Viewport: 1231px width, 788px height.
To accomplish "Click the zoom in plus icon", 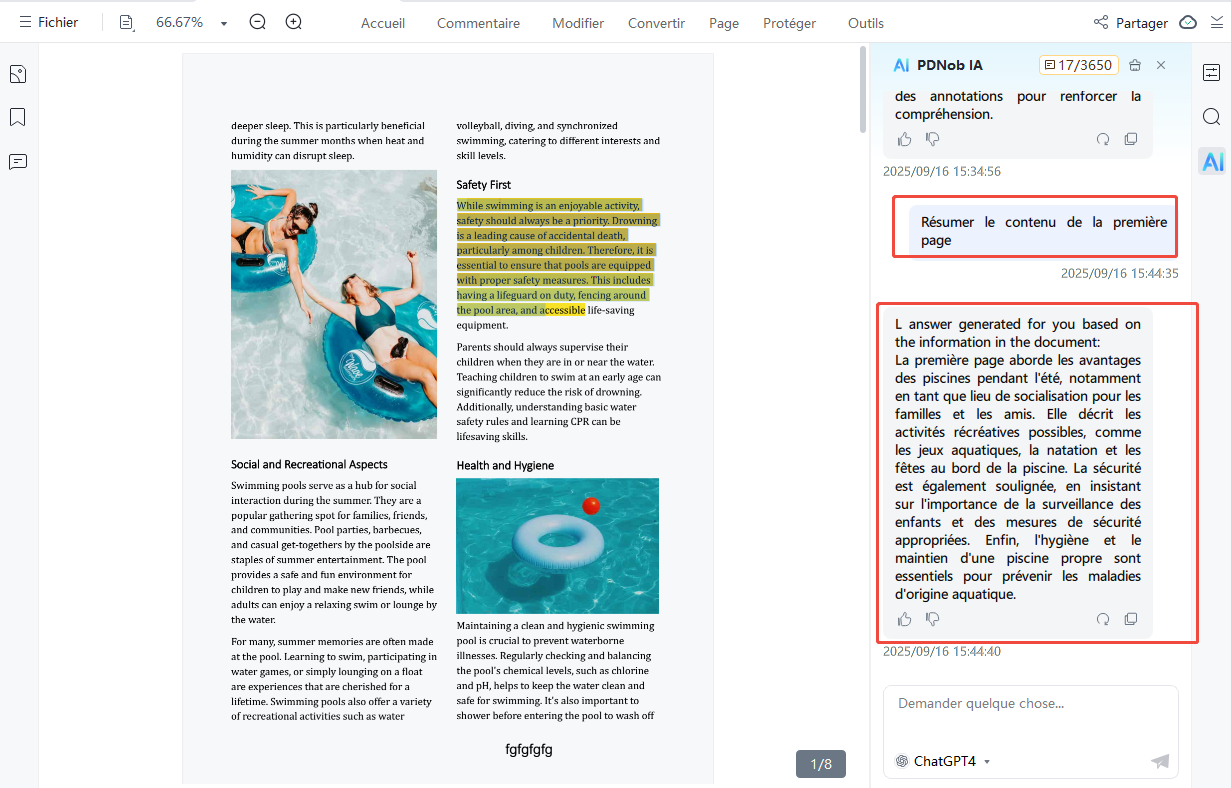I will [x=294, y=22].
